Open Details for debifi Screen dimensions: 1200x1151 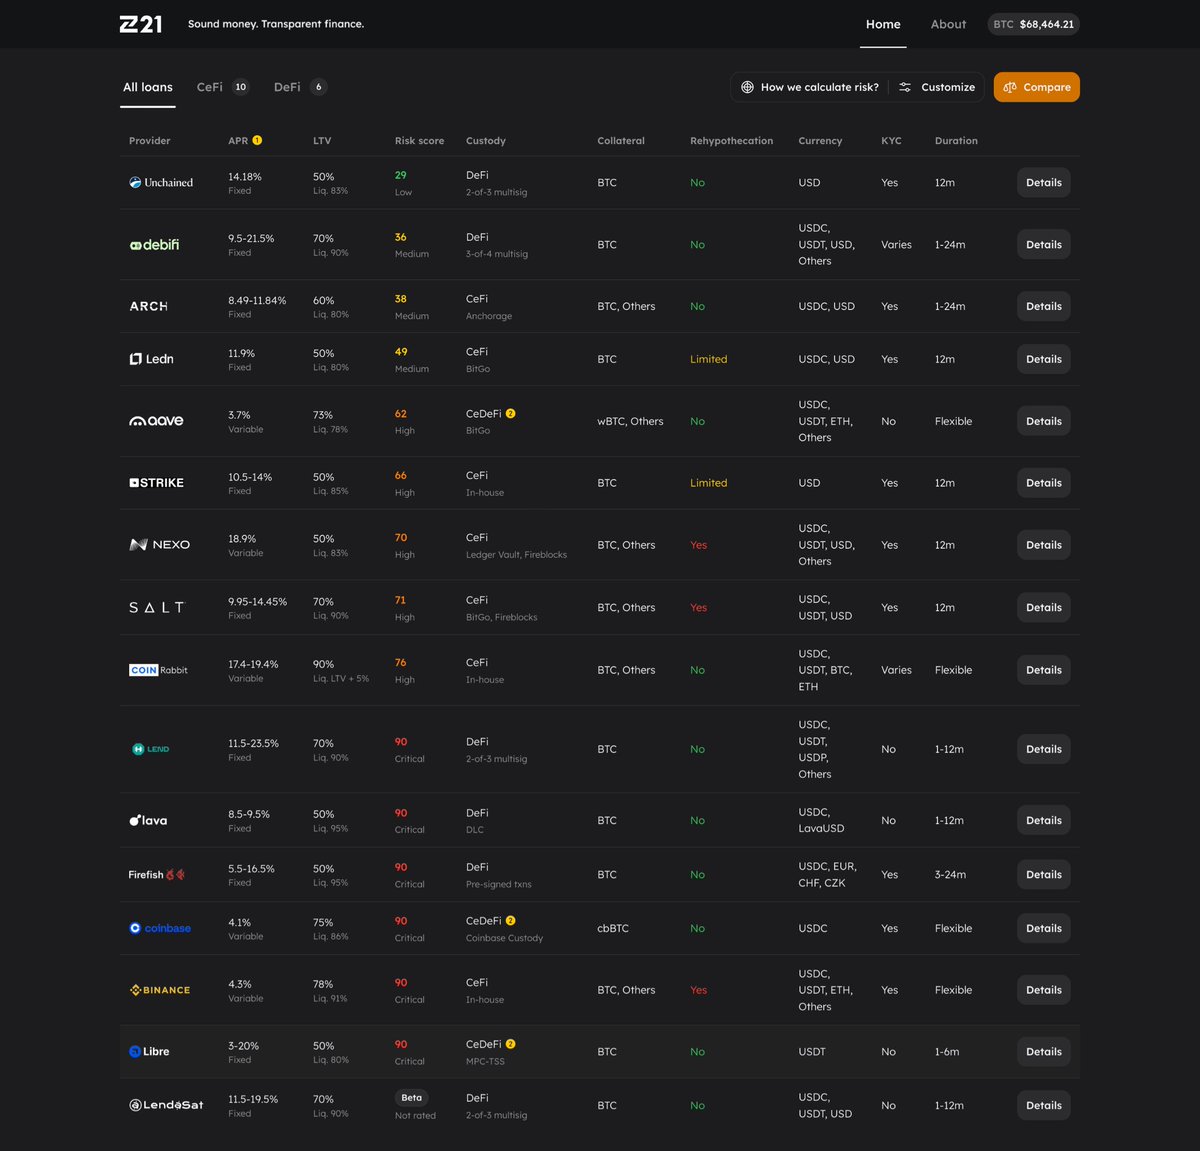point(1044,244)
